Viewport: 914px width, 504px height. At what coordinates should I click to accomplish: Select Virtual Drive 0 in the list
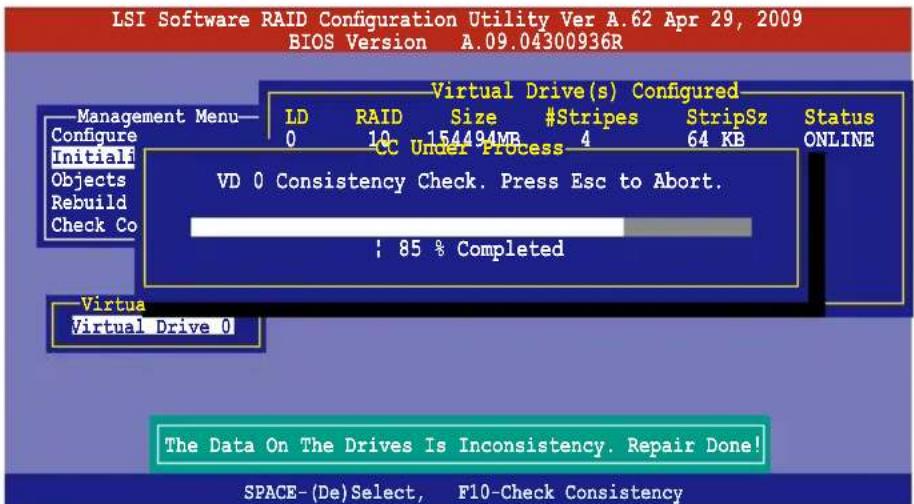coord(153,326)
